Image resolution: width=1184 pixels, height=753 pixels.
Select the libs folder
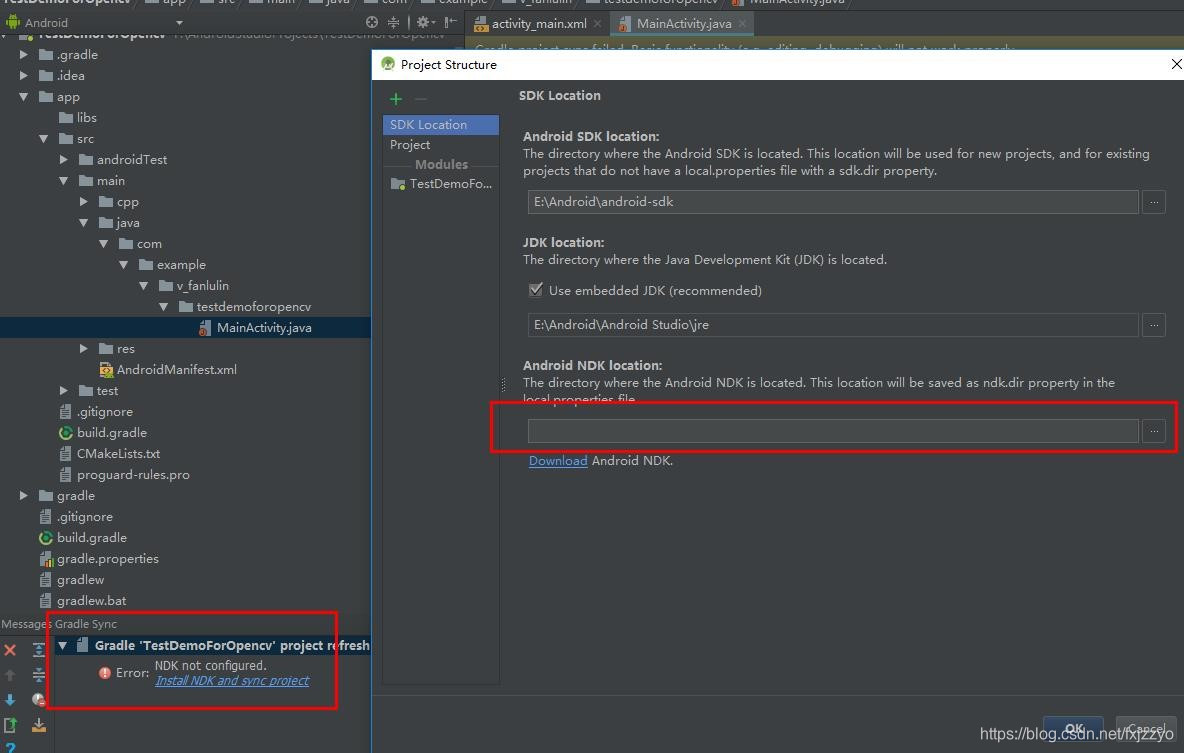point(87,118)
